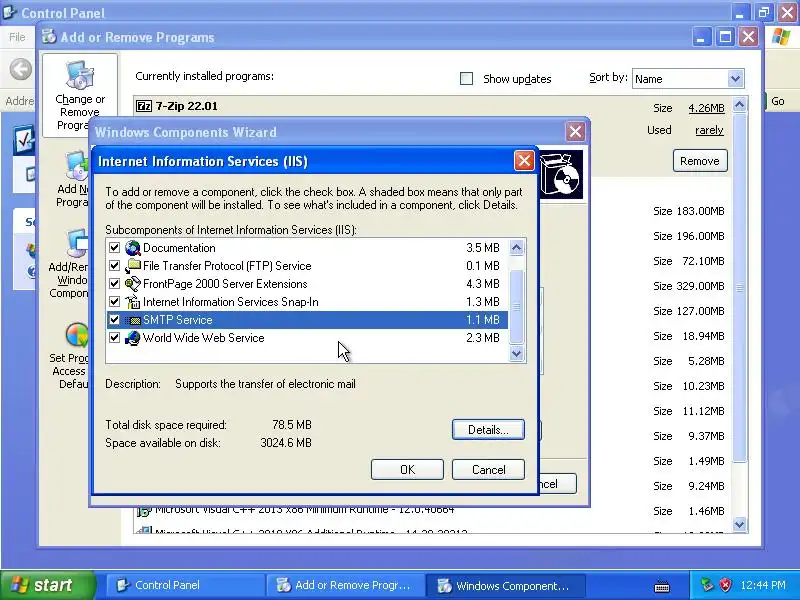The height and width of the screenshot is (600, 800).
Task: Select the Documentation row text
Action: click(x=179, y=248)
